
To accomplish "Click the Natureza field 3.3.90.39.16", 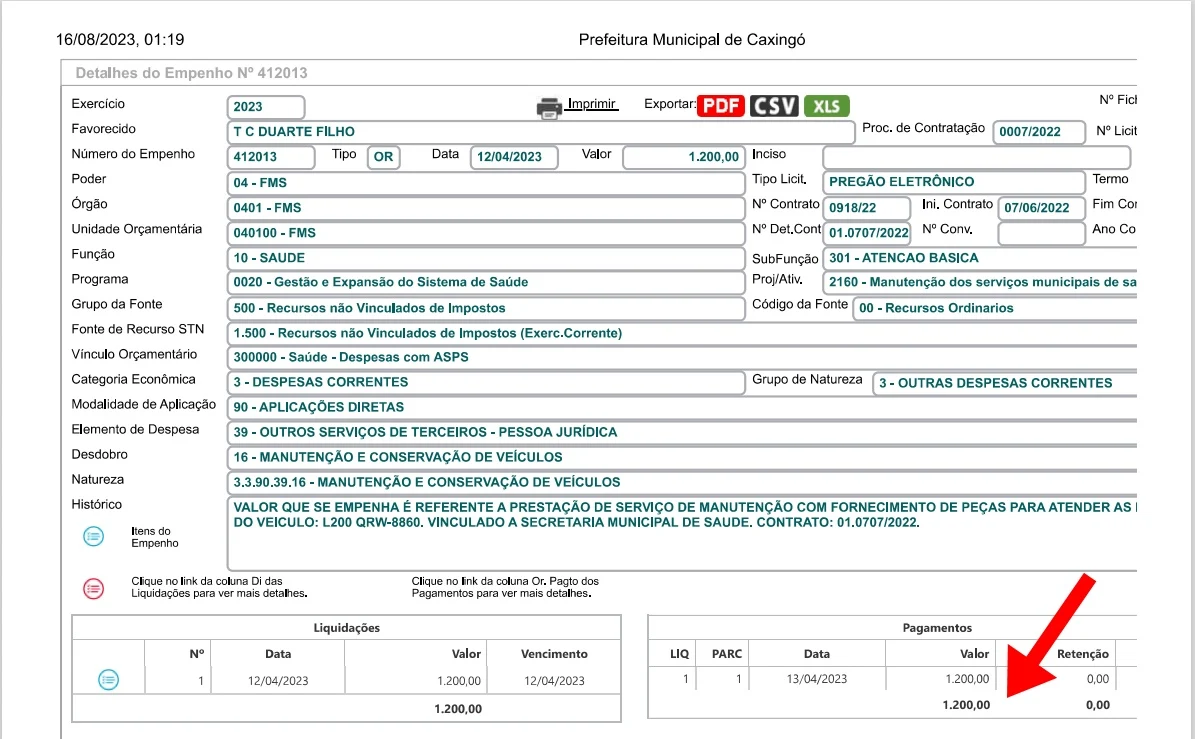I will [682, 483].
